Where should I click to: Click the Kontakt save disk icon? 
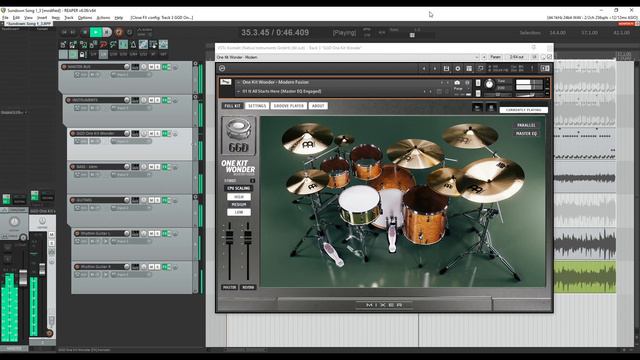pyautogui.click(x=446, y=69)
